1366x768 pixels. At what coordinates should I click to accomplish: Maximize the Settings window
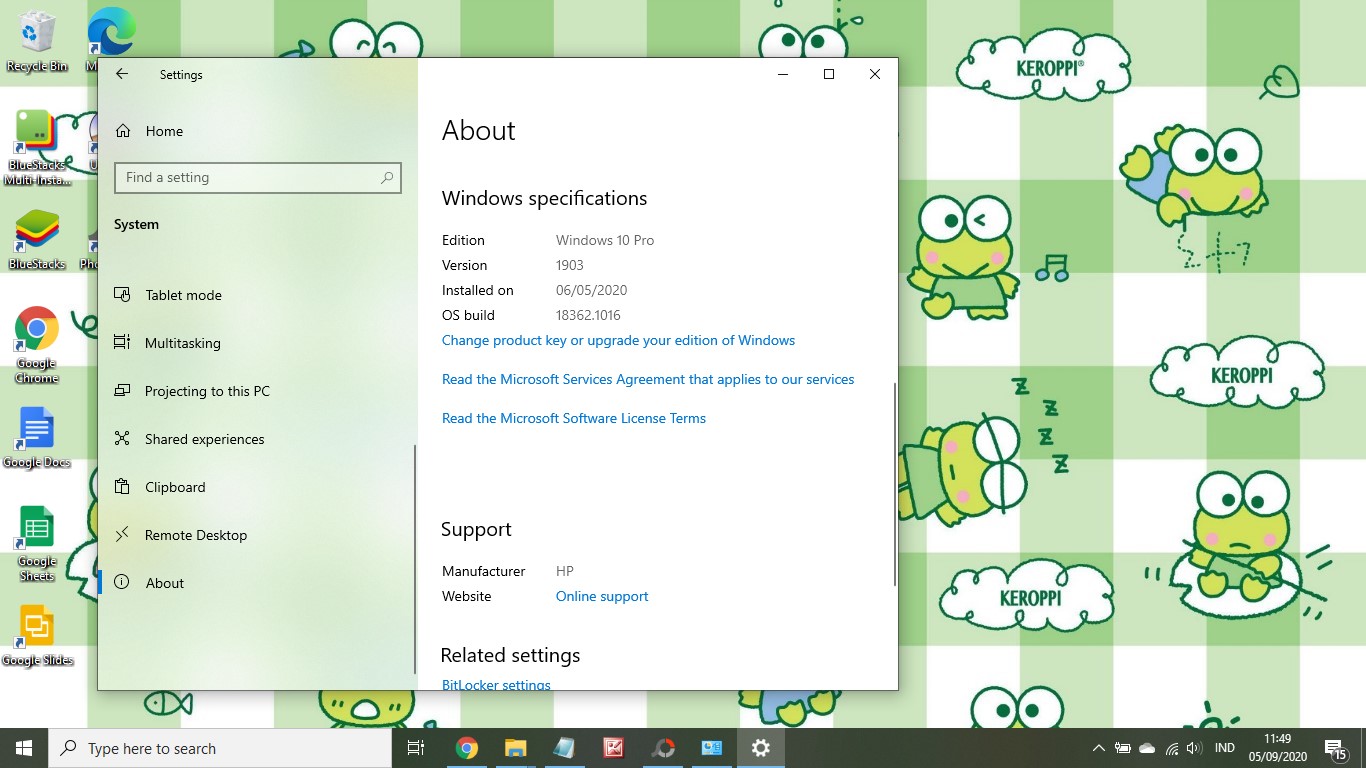click(829, 74)
